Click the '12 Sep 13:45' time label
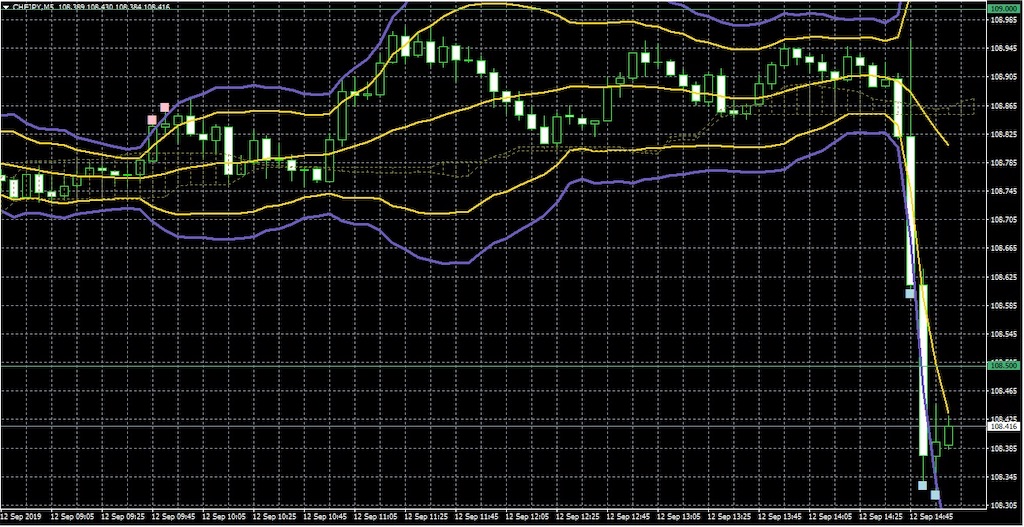This screenshot has width=1024, height=527. pyautogui.click(x=779, y=516)
